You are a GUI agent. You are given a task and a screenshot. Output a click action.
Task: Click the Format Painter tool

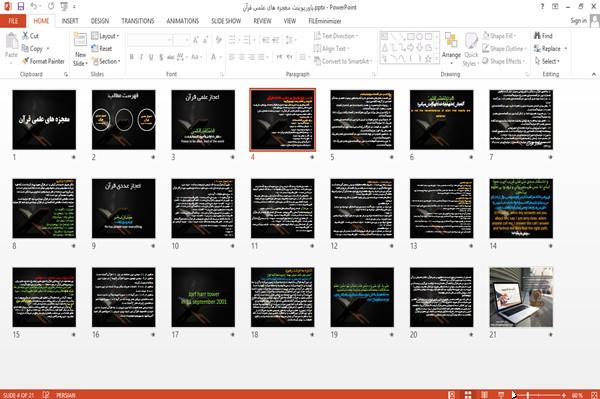point(43,61)
